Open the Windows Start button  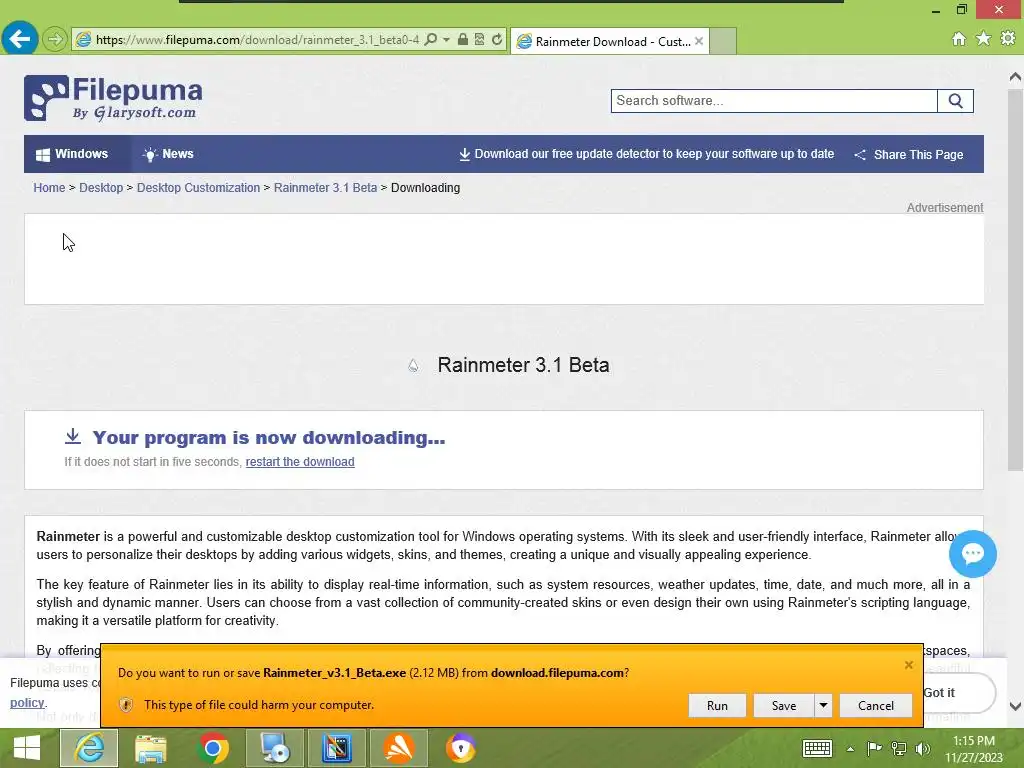point(27,748)
